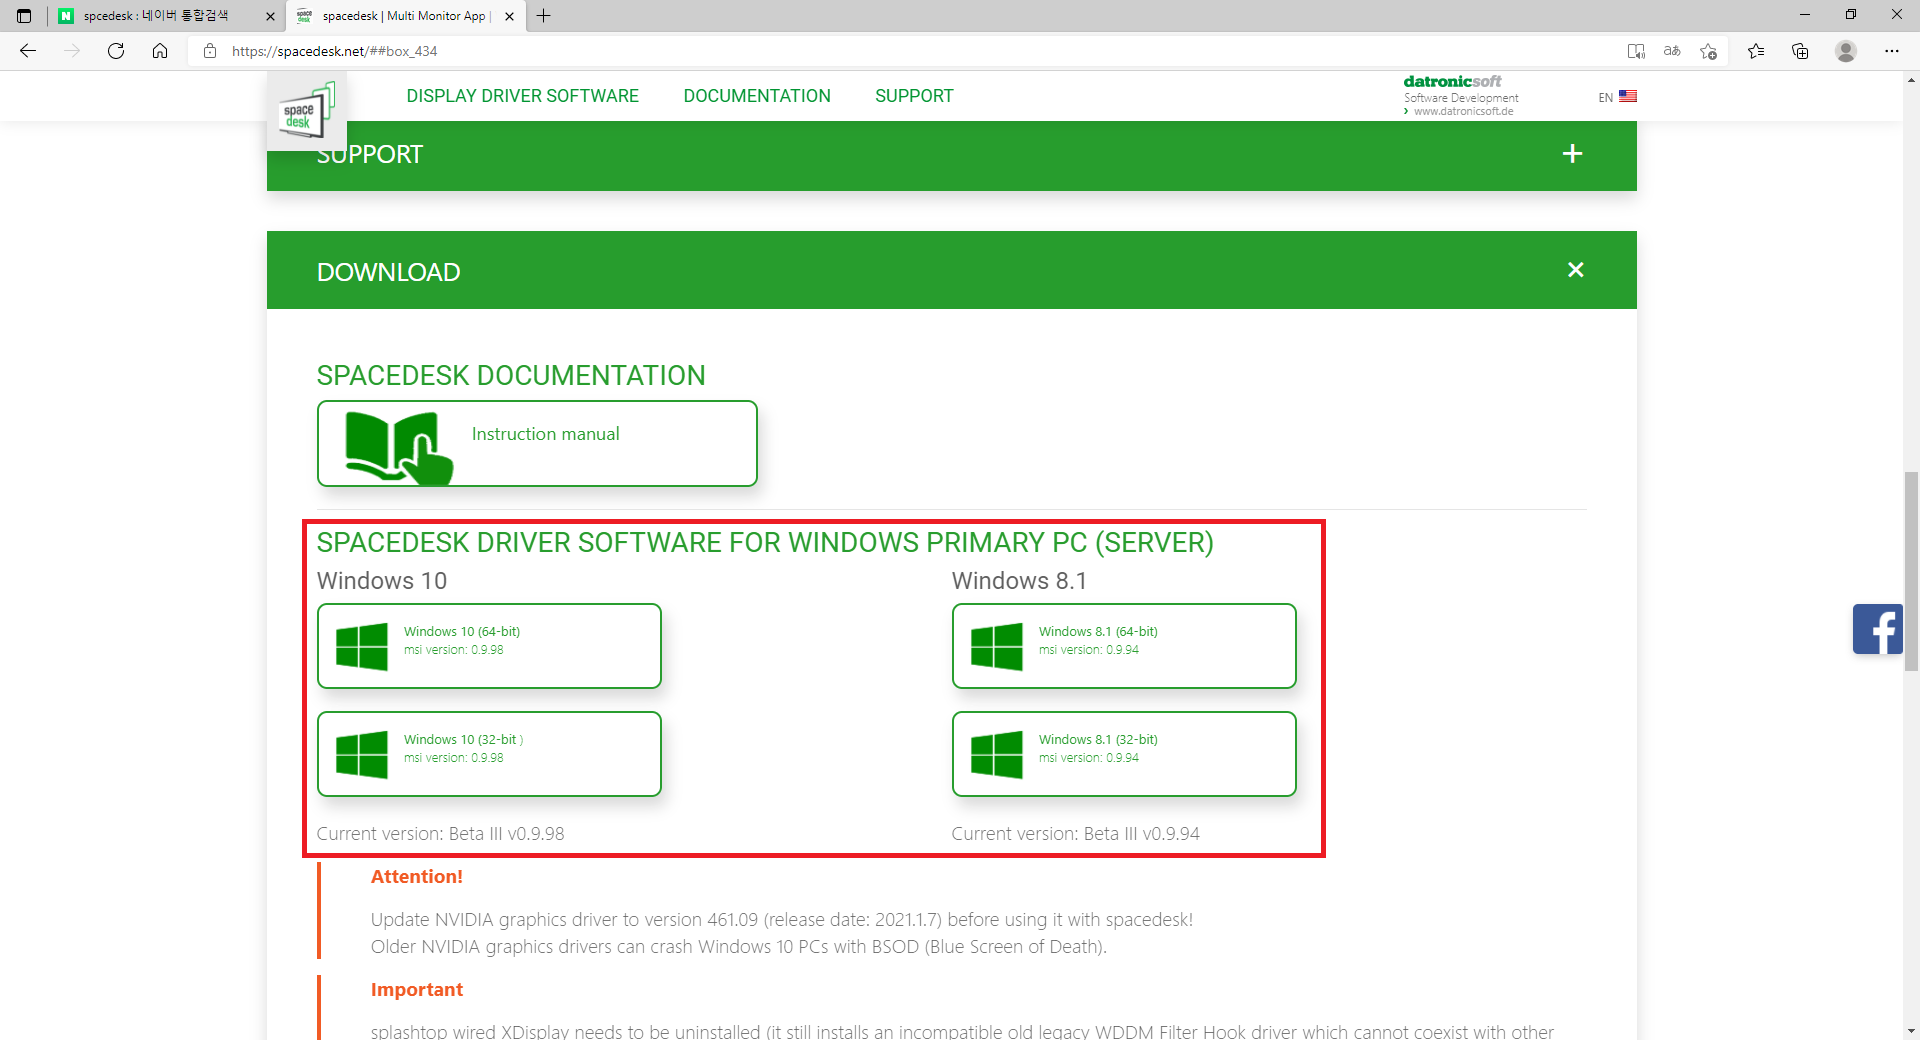Switch to spcedesk Naver search tab
The image size is (1920, 1040).
pos(166,16)
